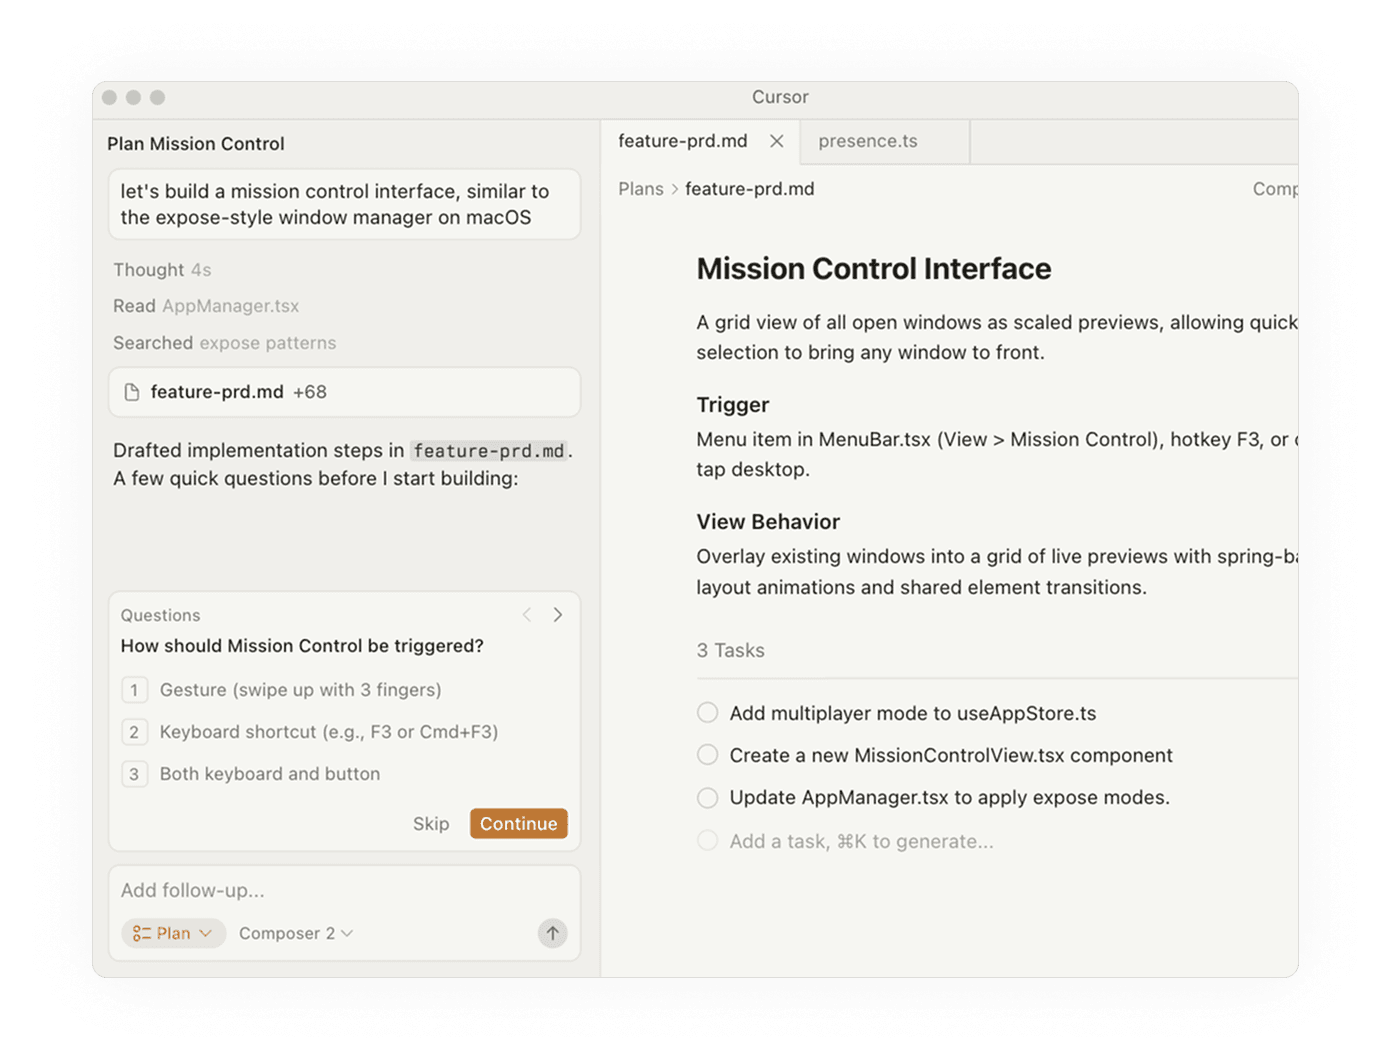Click the next-question arrow in Questions panel

(x=558, y=614)
